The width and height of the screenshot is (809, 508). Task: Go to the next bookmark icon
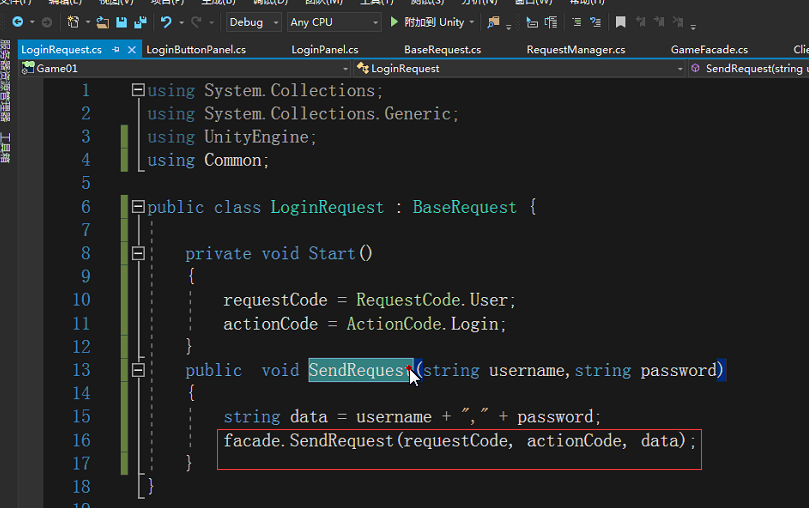(x=659, y=22)
